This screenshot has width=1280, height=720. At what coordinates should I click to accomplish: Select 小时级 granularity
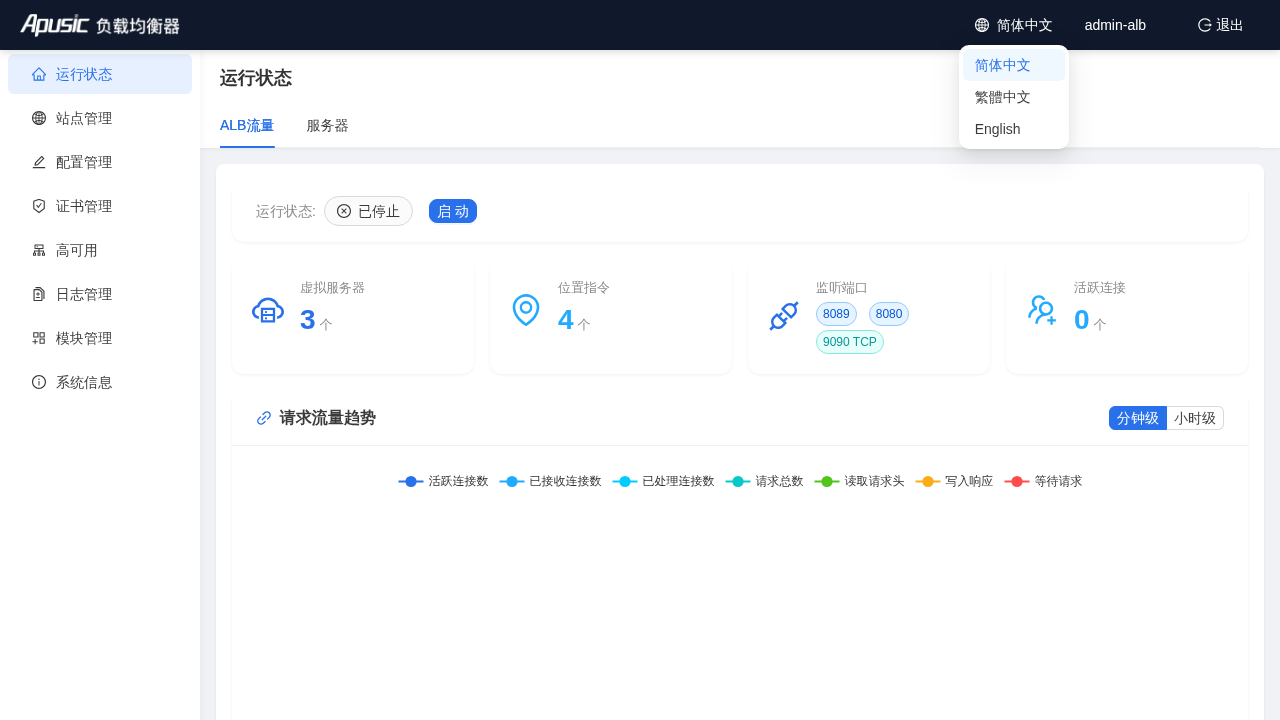[x=1195, y=418]
